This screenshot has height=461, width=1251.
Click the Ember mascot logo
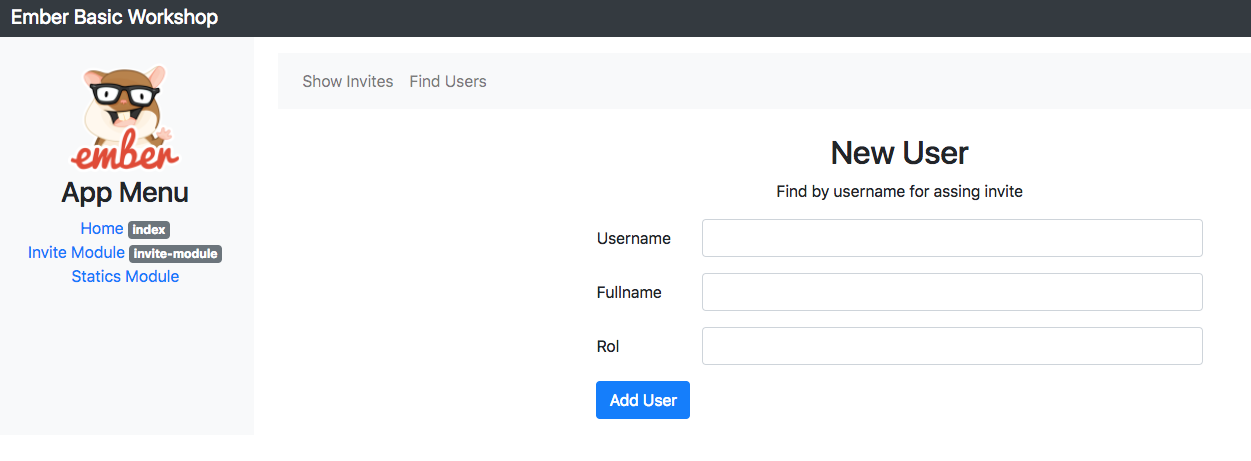pos(125,118)
